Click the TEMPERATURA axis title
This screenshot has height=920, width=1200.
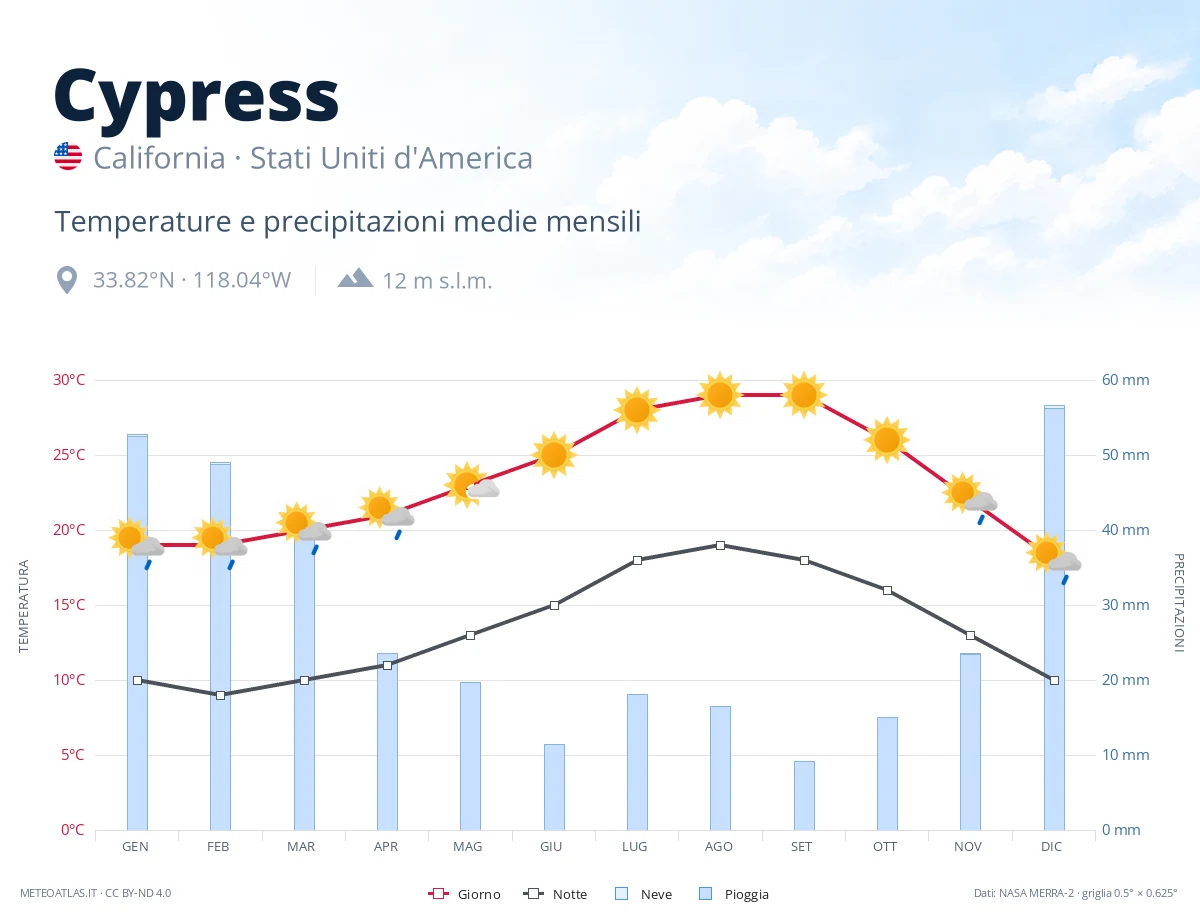(x=24, y=606)
